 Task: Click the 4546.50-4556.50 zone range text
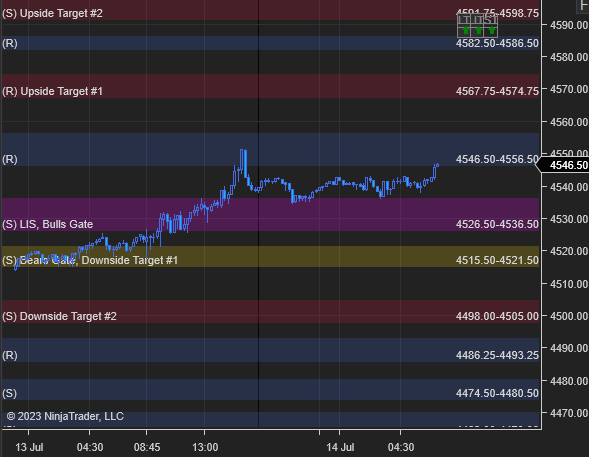pos(497,159)
